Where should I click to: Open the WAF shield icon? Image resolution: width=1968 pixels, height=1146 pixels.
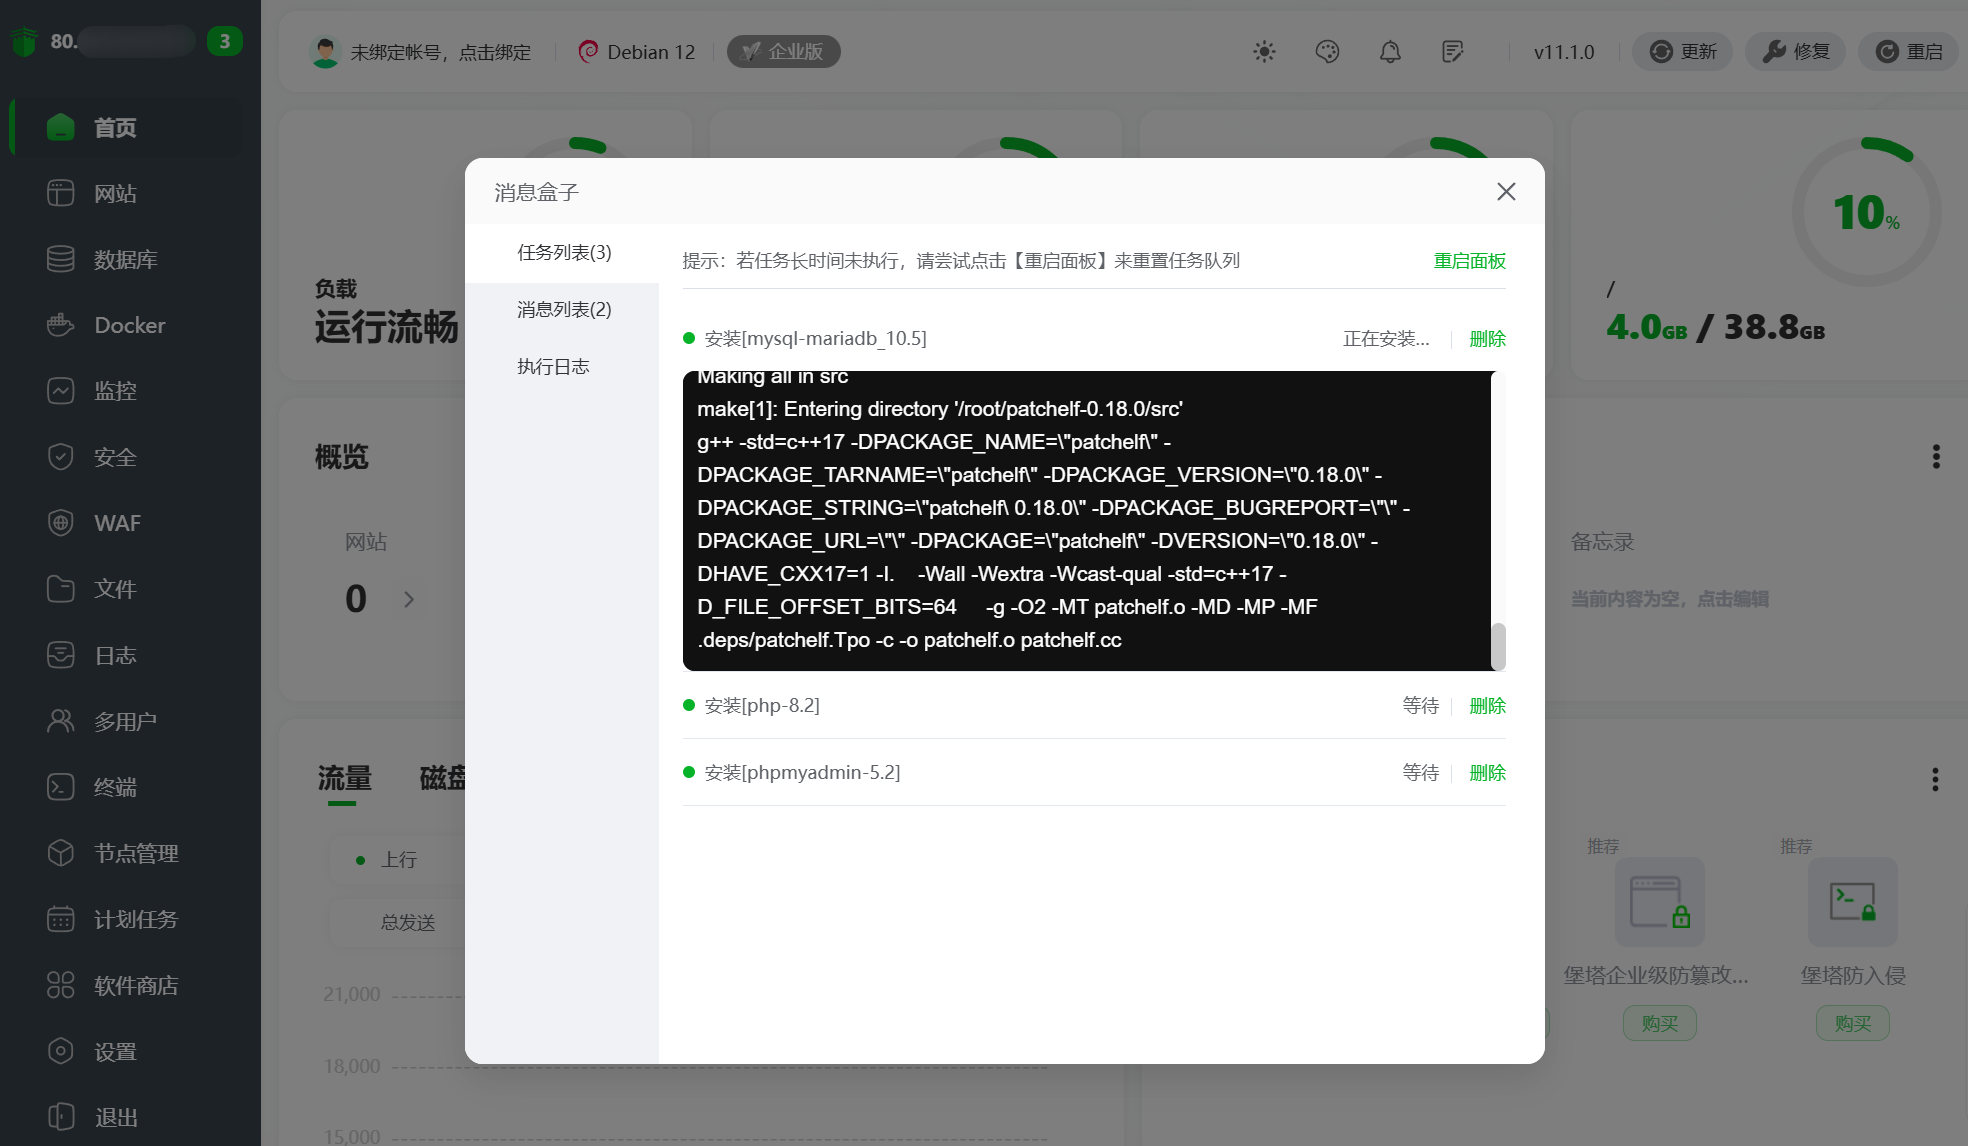tap(61, 523)
